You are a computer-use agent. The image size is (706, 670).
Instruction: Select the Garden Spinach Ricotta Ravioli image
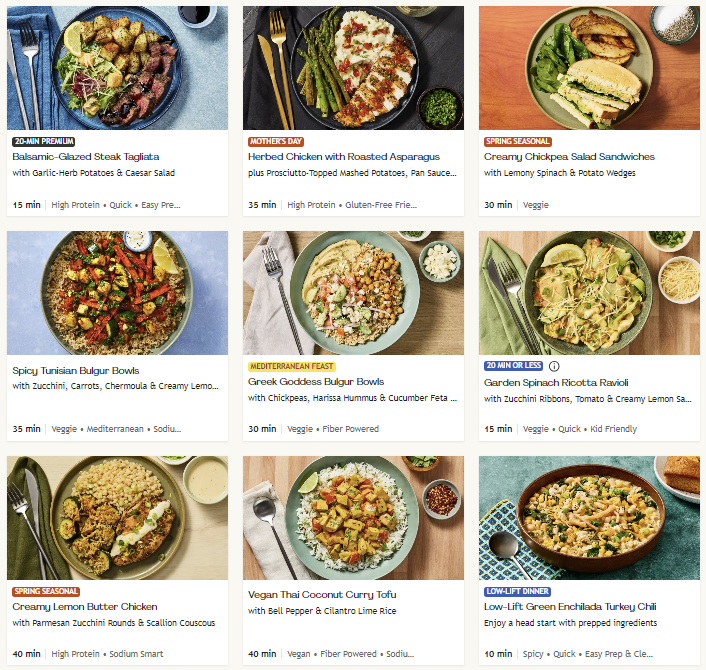(589, 293)
